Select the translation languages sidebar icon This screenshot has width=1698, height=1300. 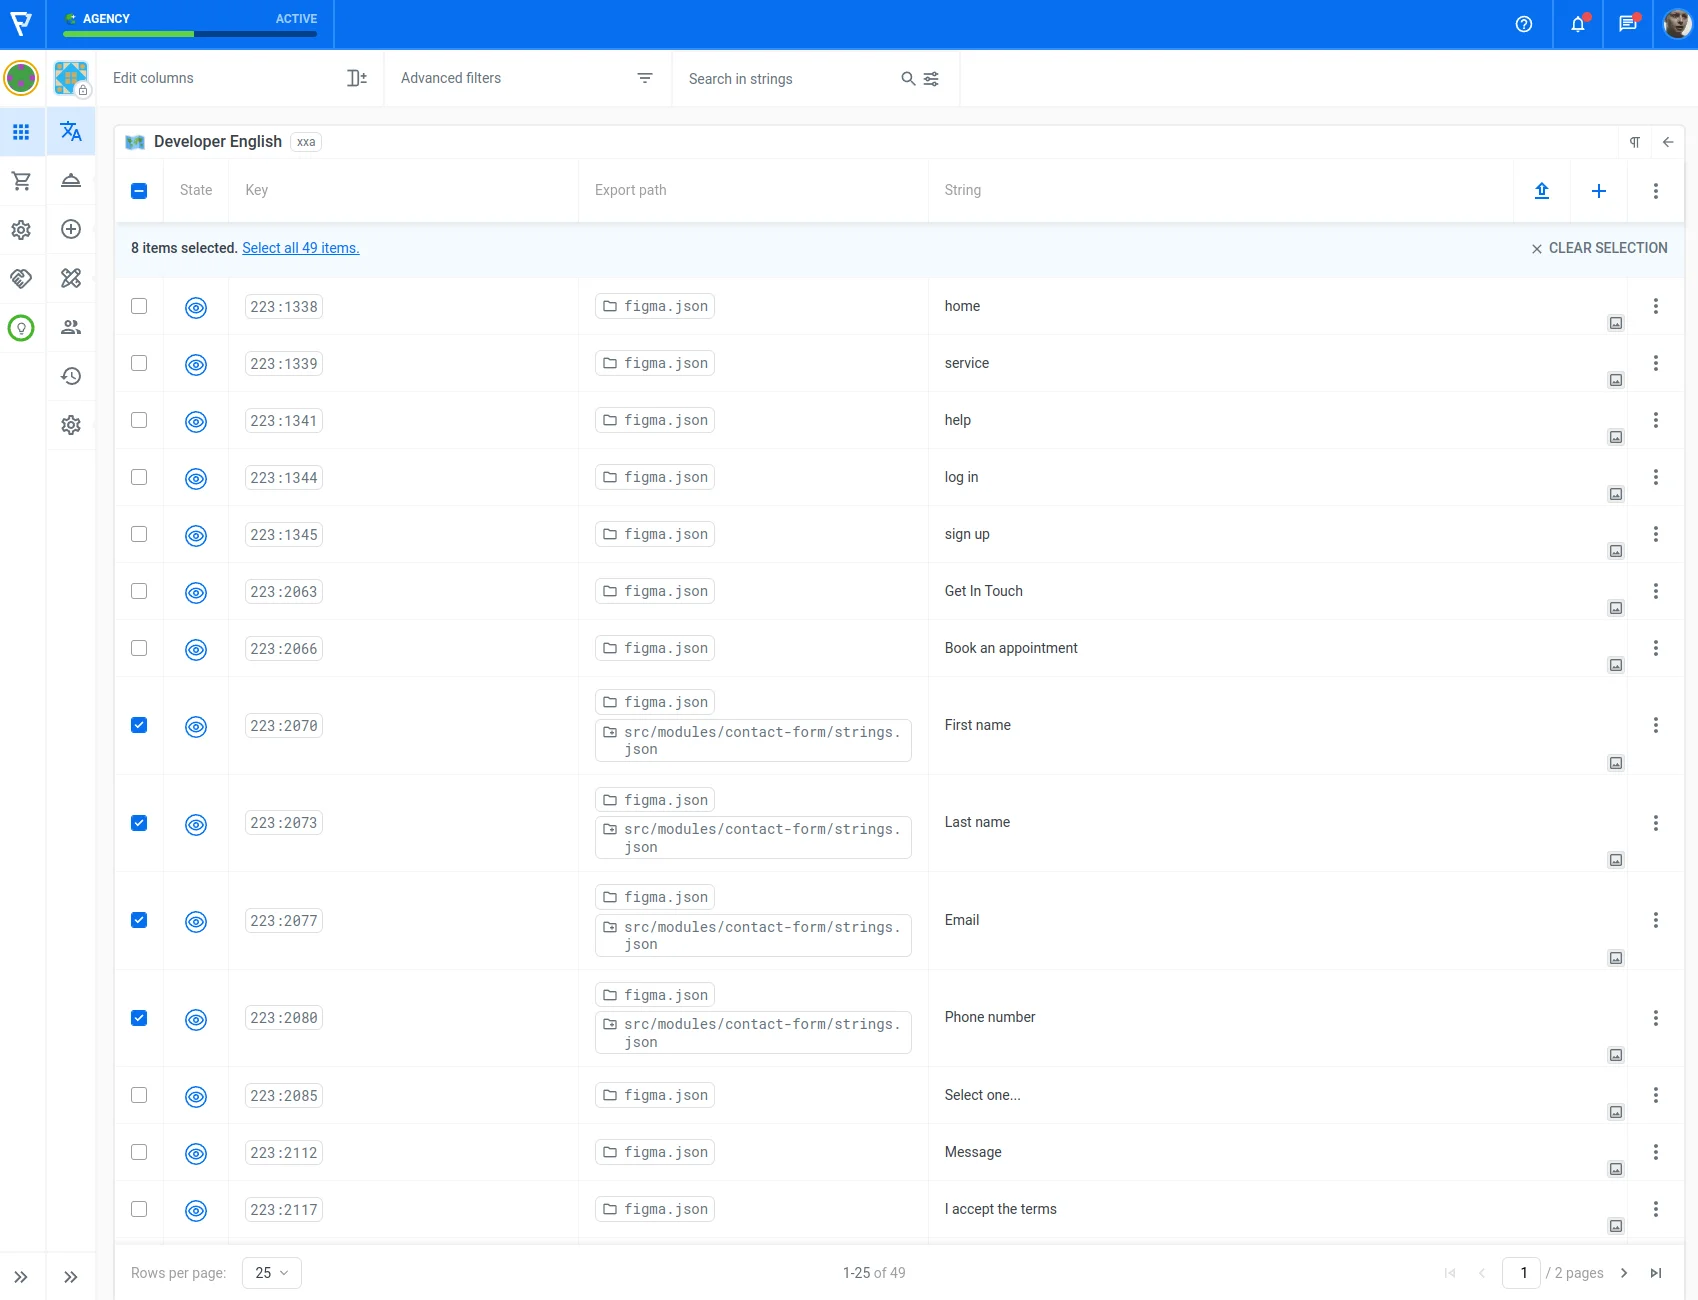(71, 132)
